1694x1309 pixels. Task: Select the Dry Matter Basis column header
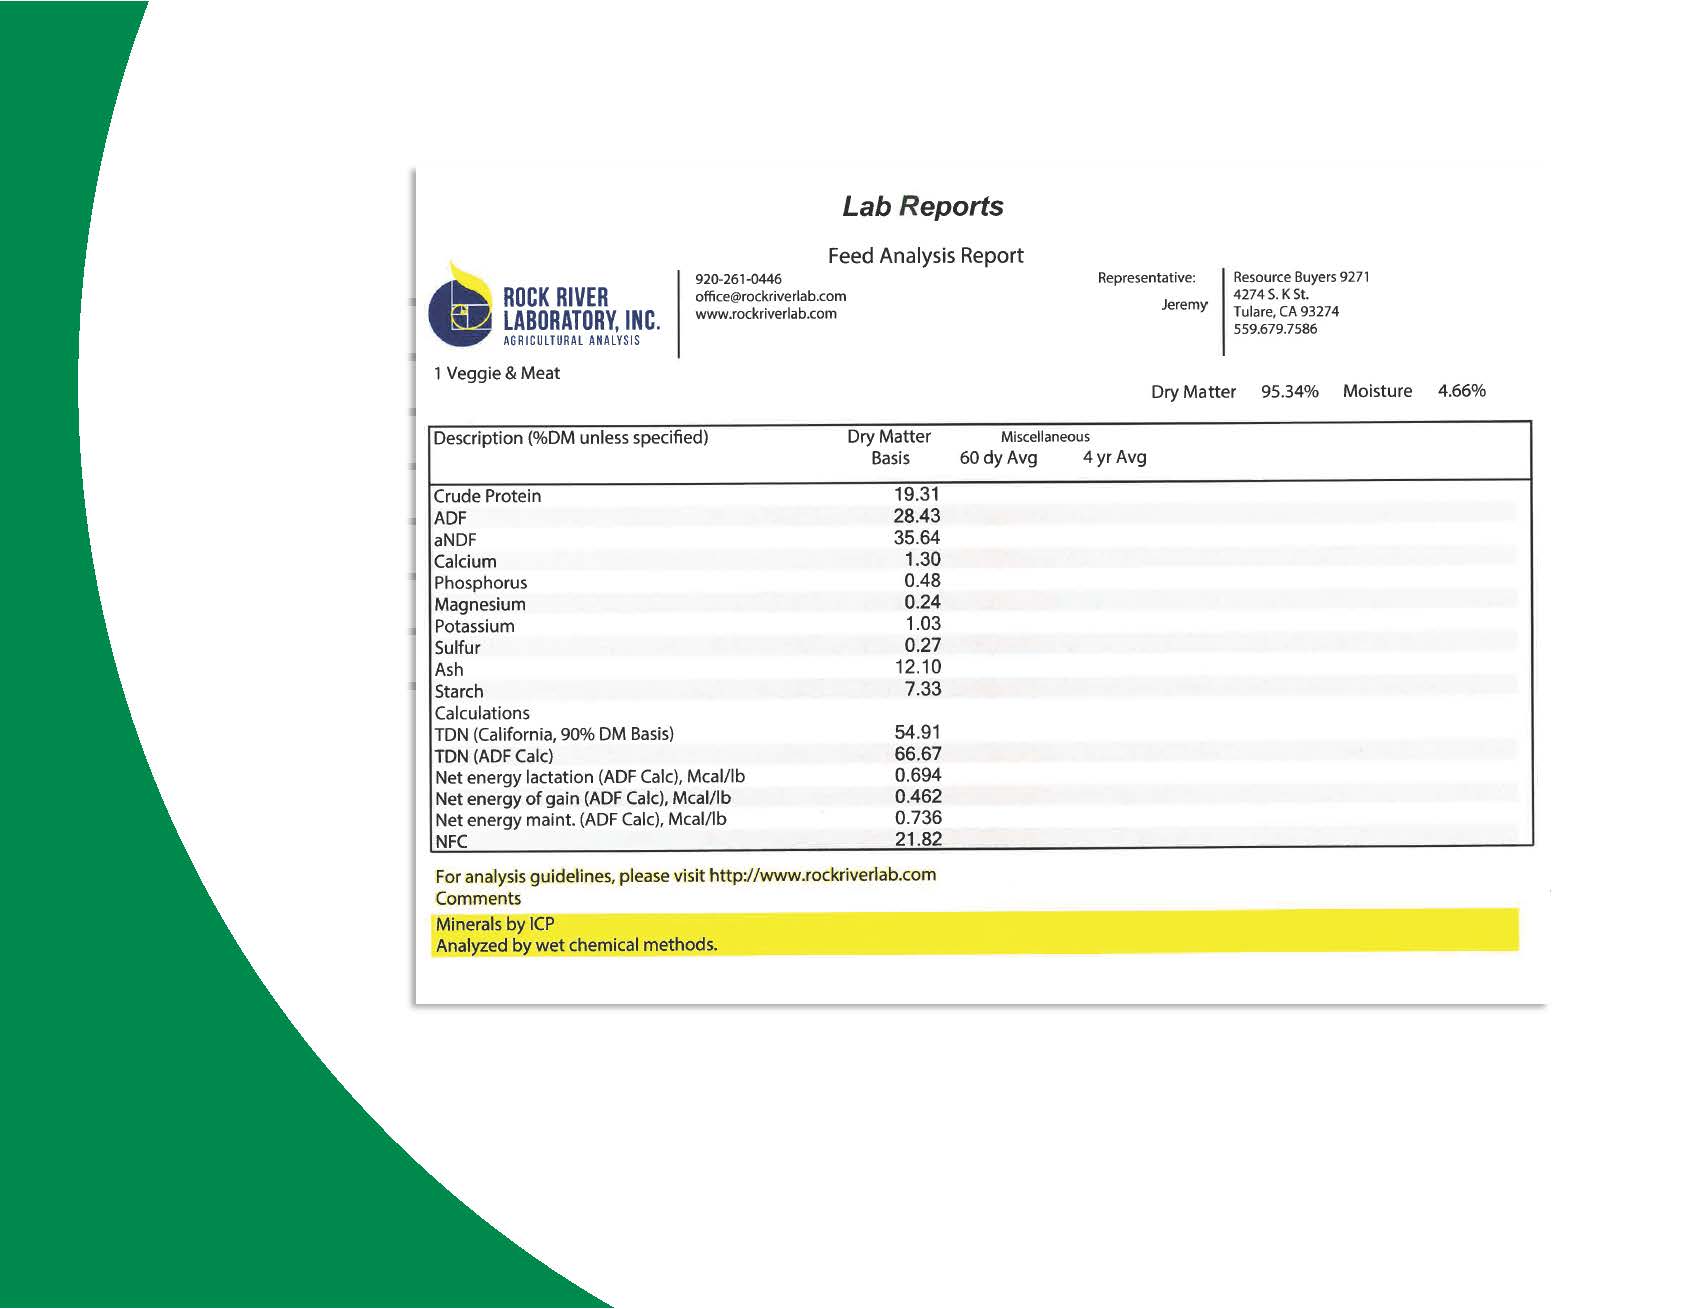click(x=889, y=447)
